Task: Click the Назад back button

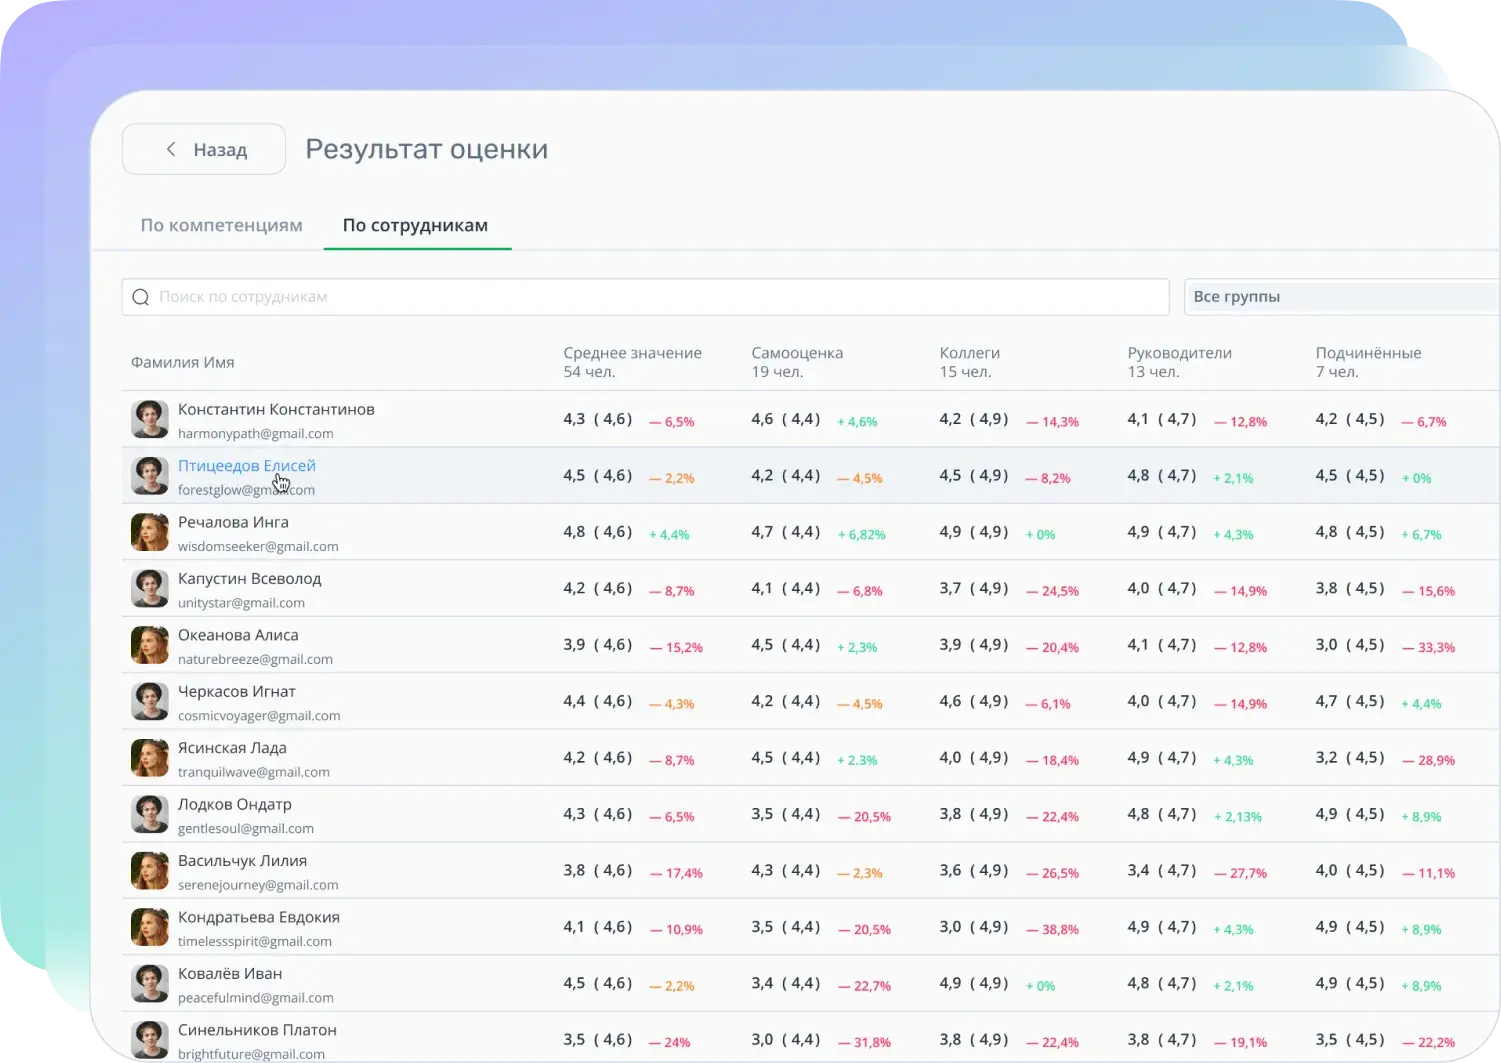Action: tap(204, 149)
